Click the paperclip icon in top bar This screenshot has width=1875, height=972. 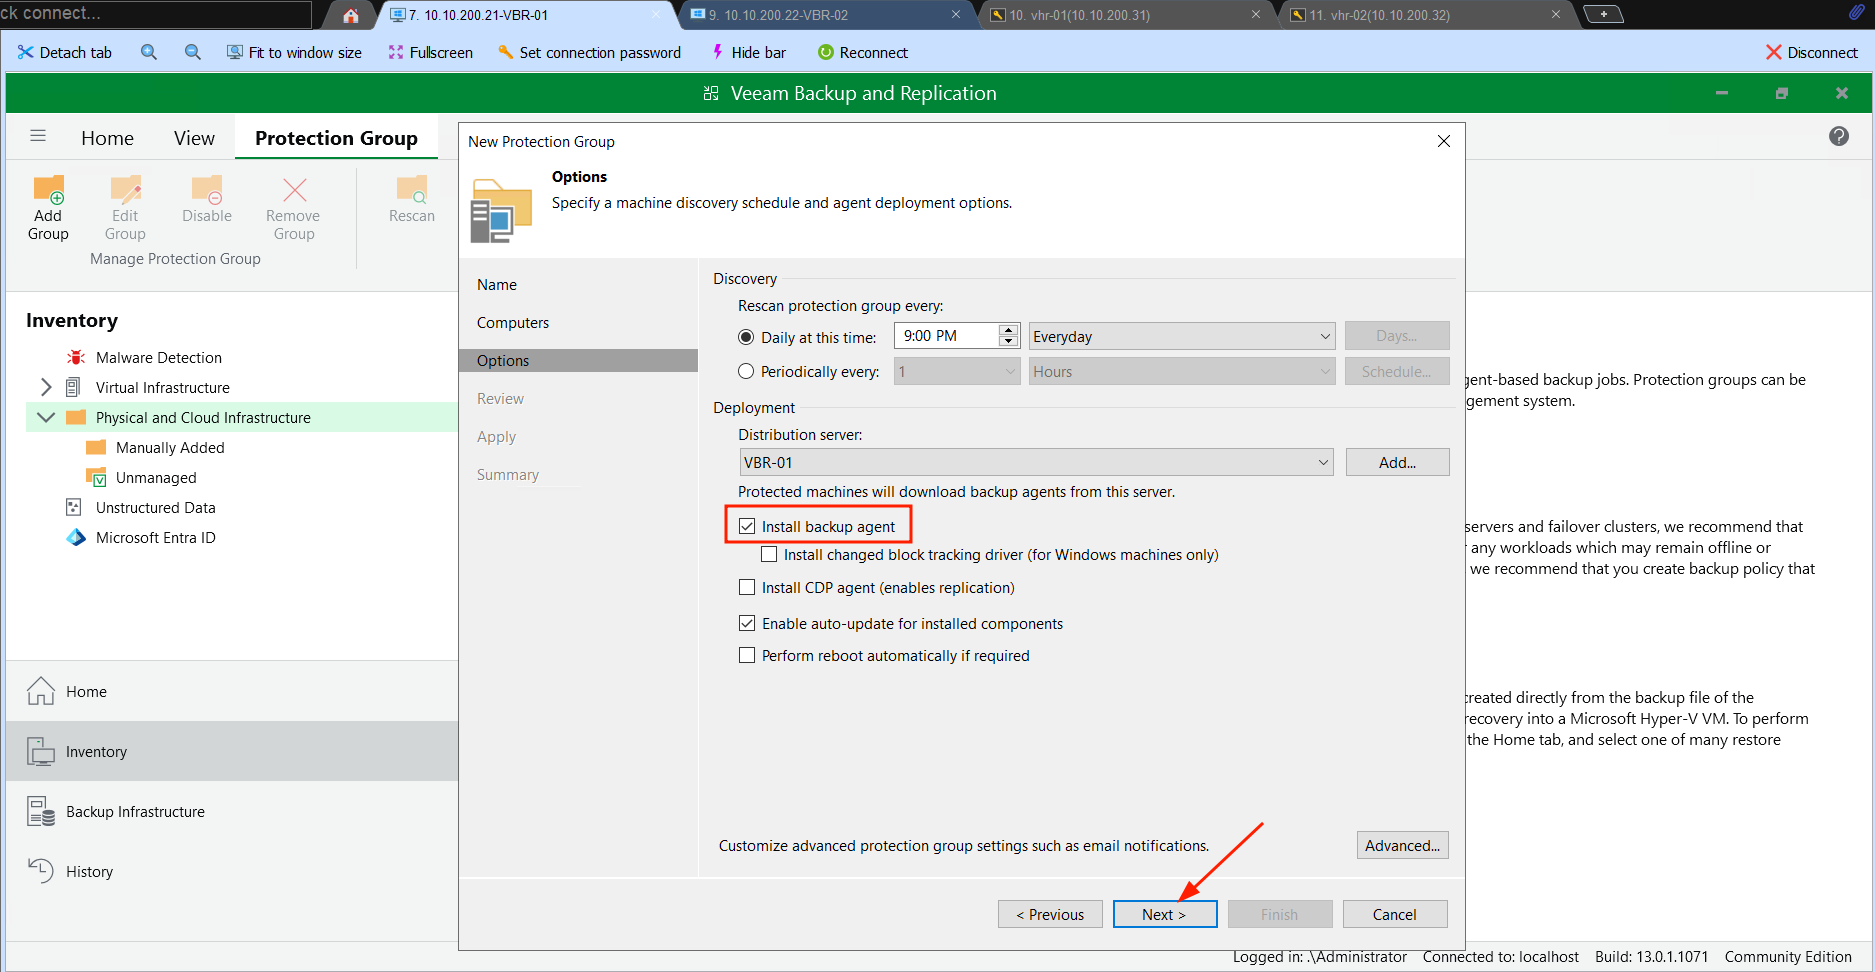tap(1856, 13)
